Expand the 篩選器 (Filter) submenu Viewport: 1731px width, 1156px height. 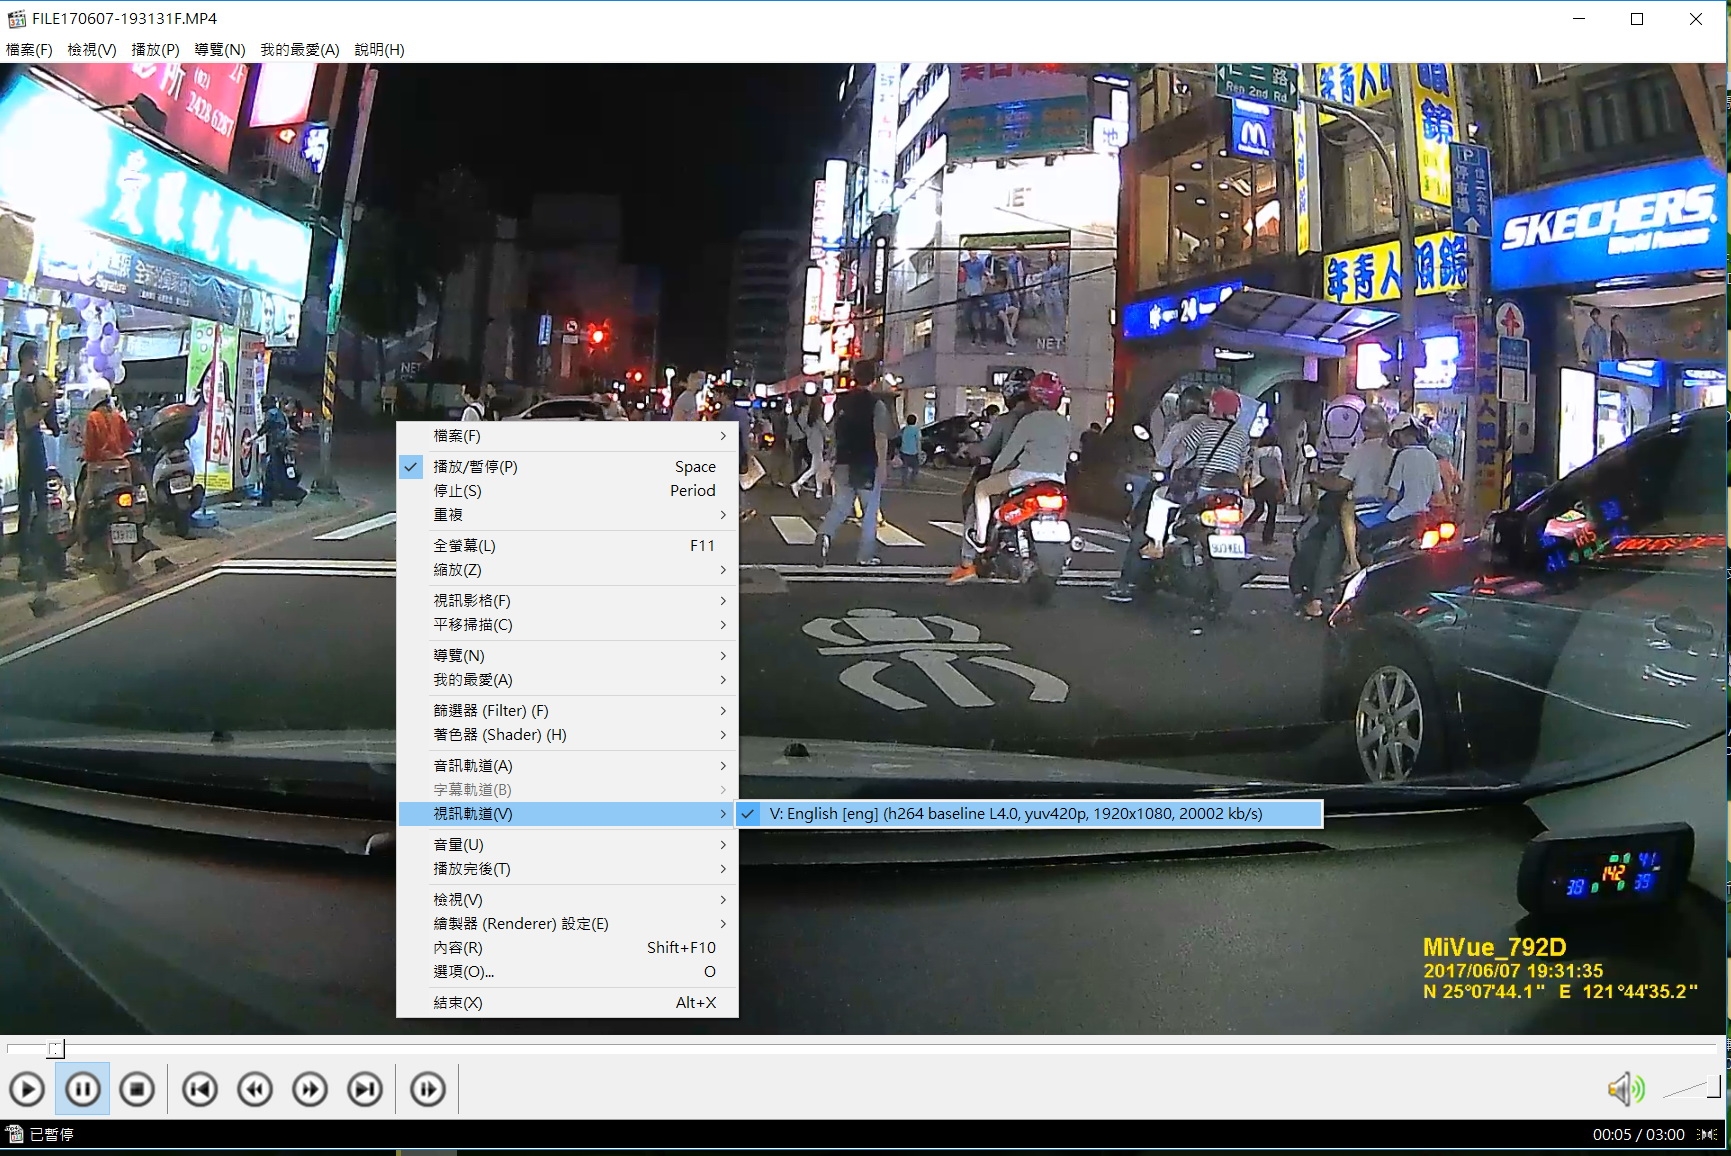[568, 711]
